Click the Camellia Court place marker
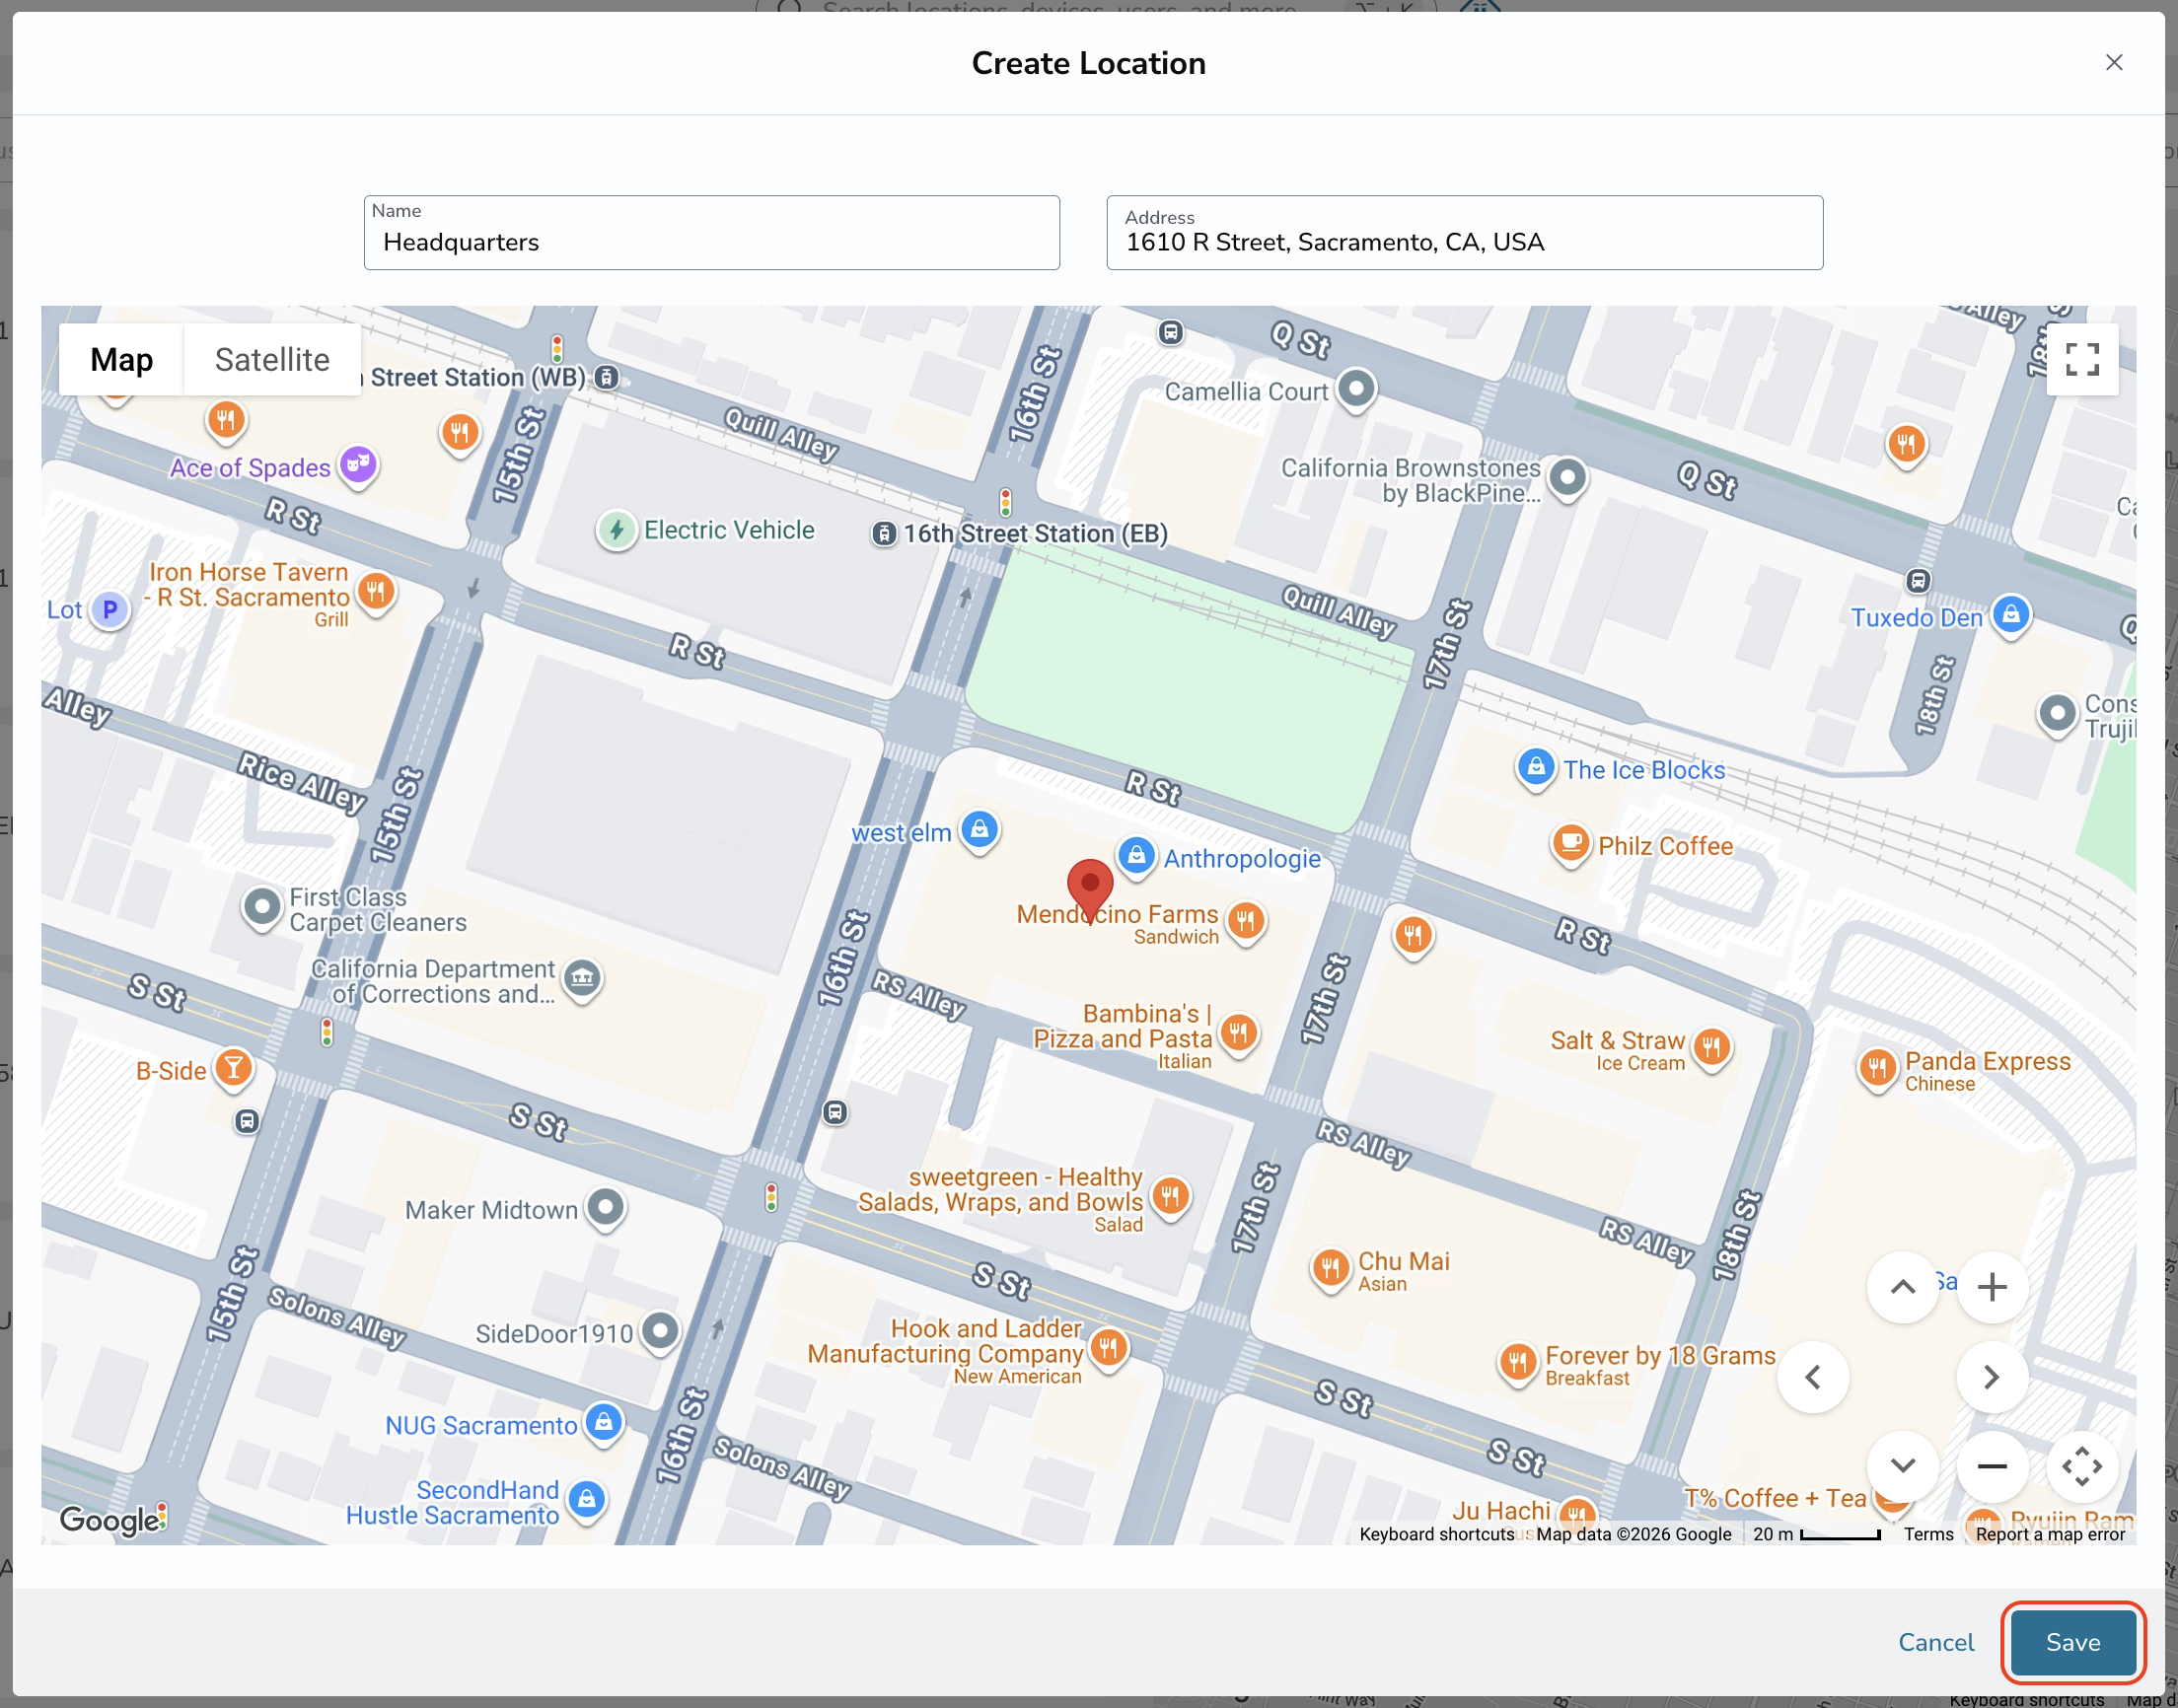The width and height of the screenshot is (2178, 1708). tap(1356, 389)
